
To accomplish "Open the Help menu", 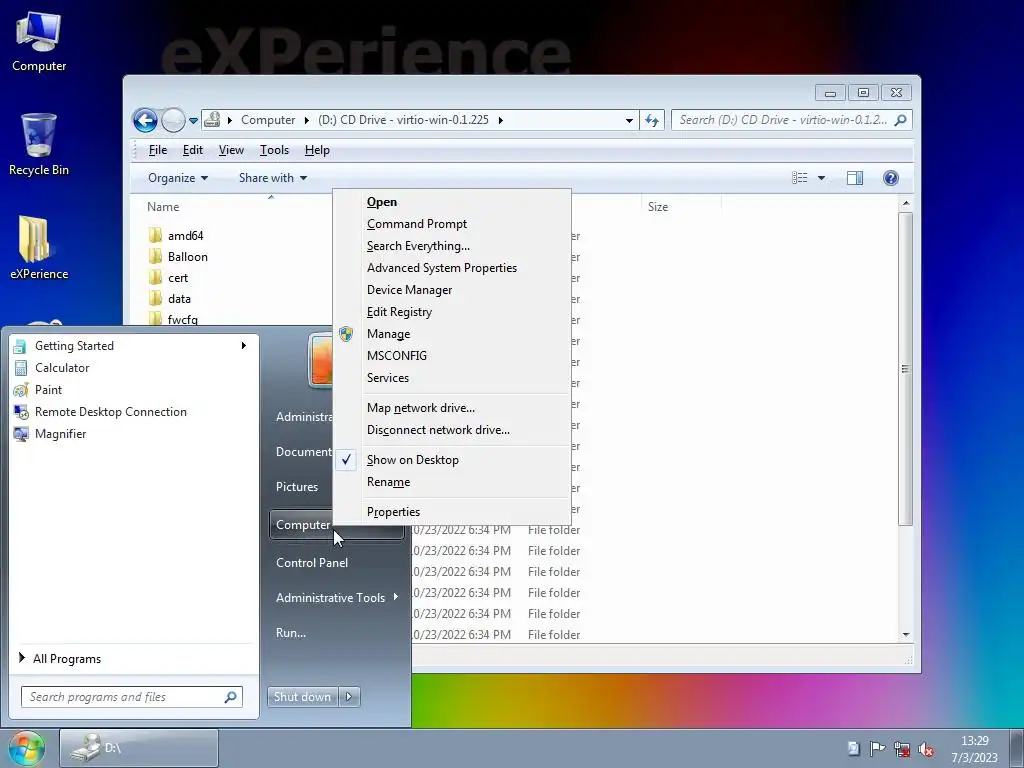I will coord(317,150).
